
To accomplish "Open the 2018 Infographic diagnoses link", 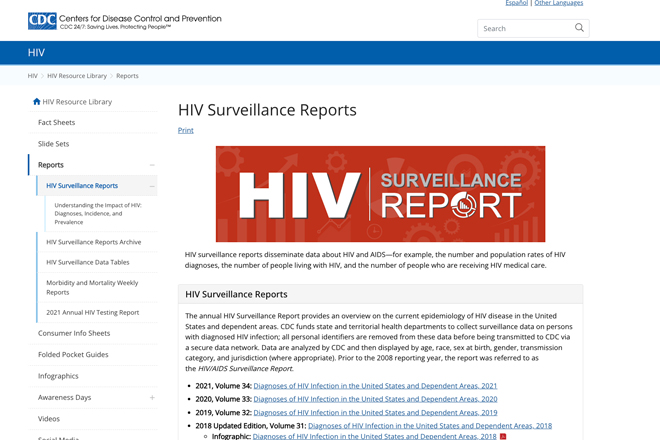I will 374,437.
